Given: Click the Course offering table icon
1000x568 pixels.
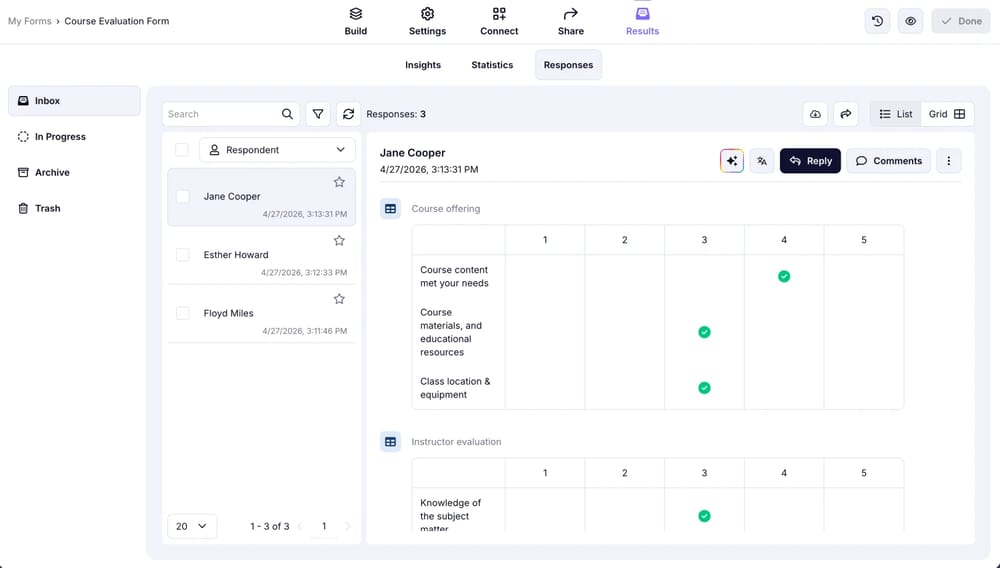Looking at the screenshot, I should (x=390, y=208).
